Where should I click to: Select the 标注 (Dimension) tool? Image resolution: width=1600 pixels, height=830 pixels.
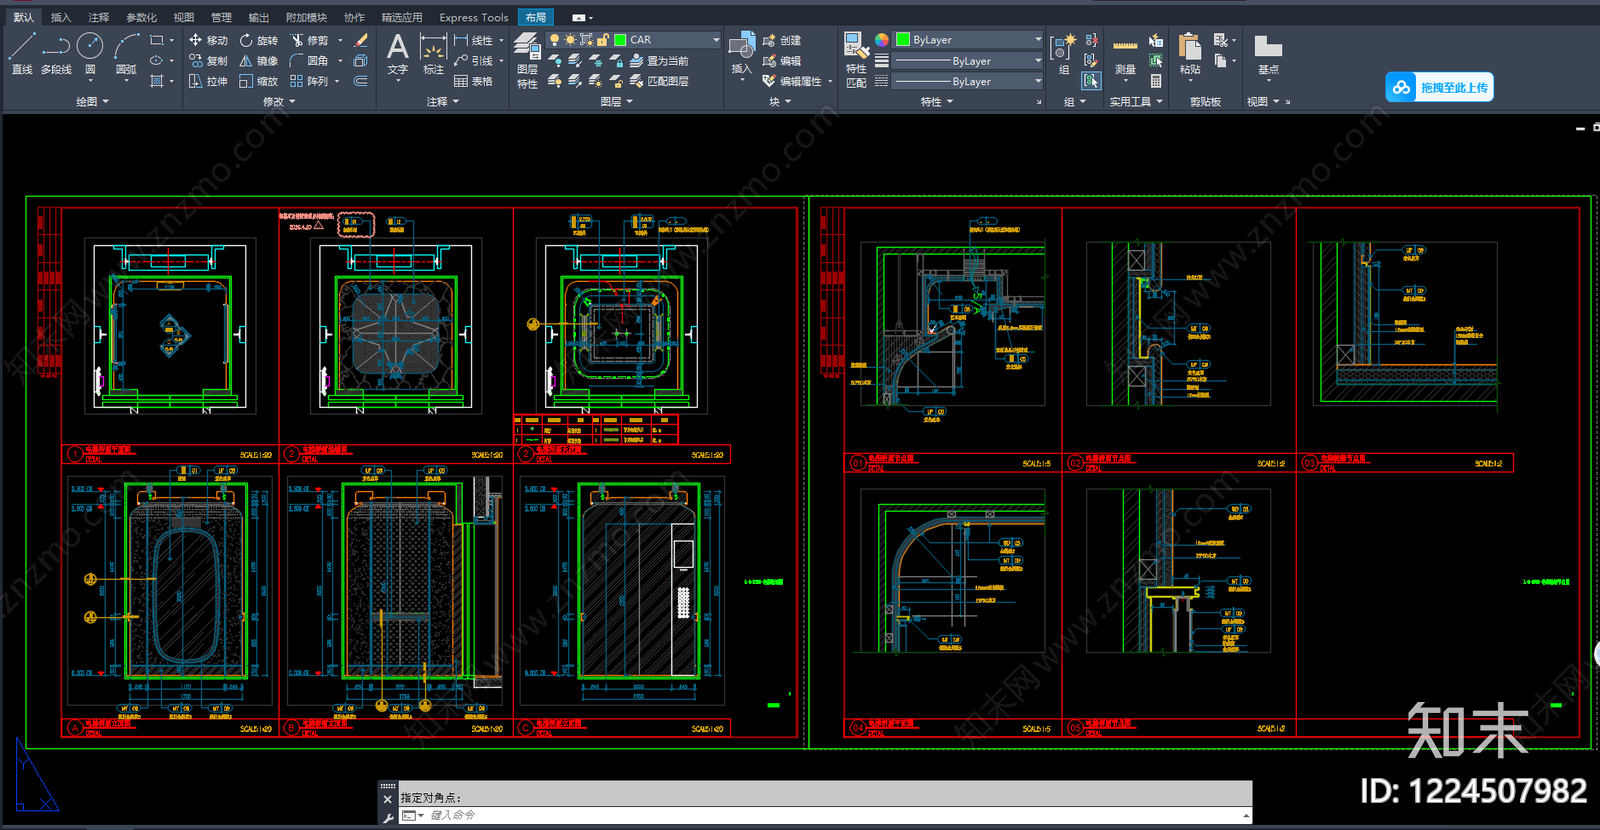tap(433, 53)
